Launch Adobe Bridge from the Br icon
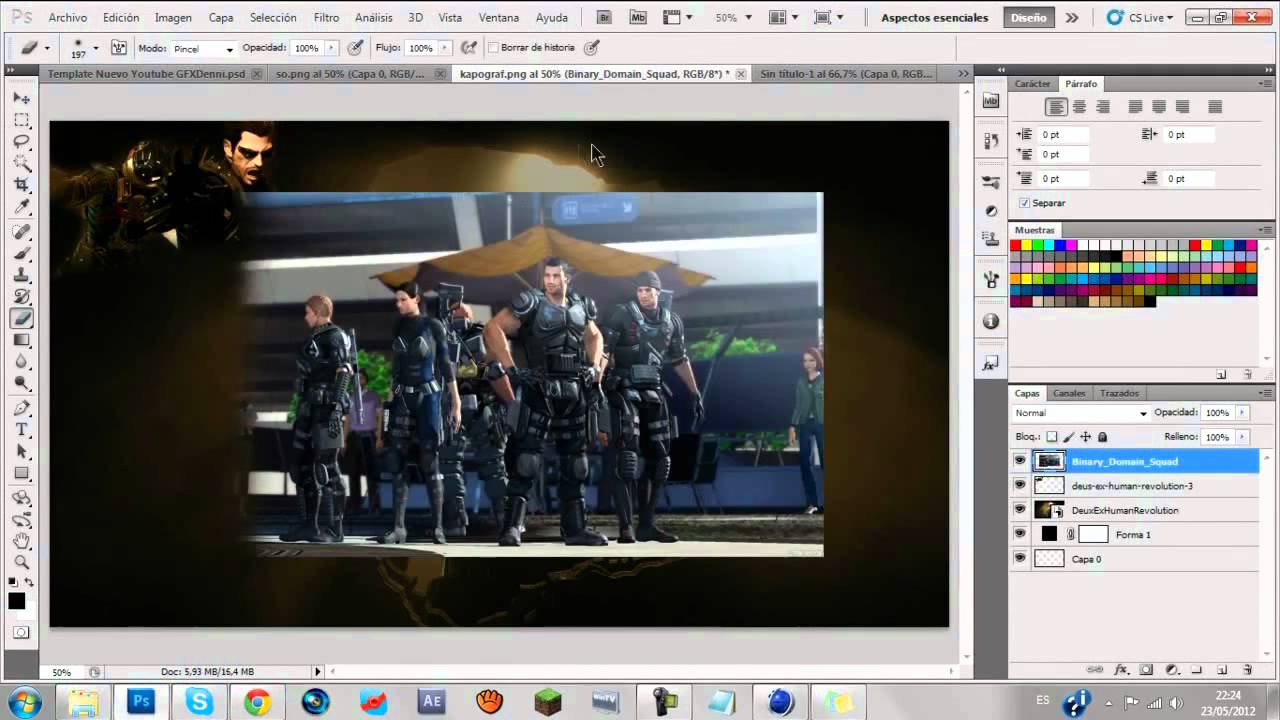Image resolution: width=1280 pixels, height=720 pixels. pos(604,17)
